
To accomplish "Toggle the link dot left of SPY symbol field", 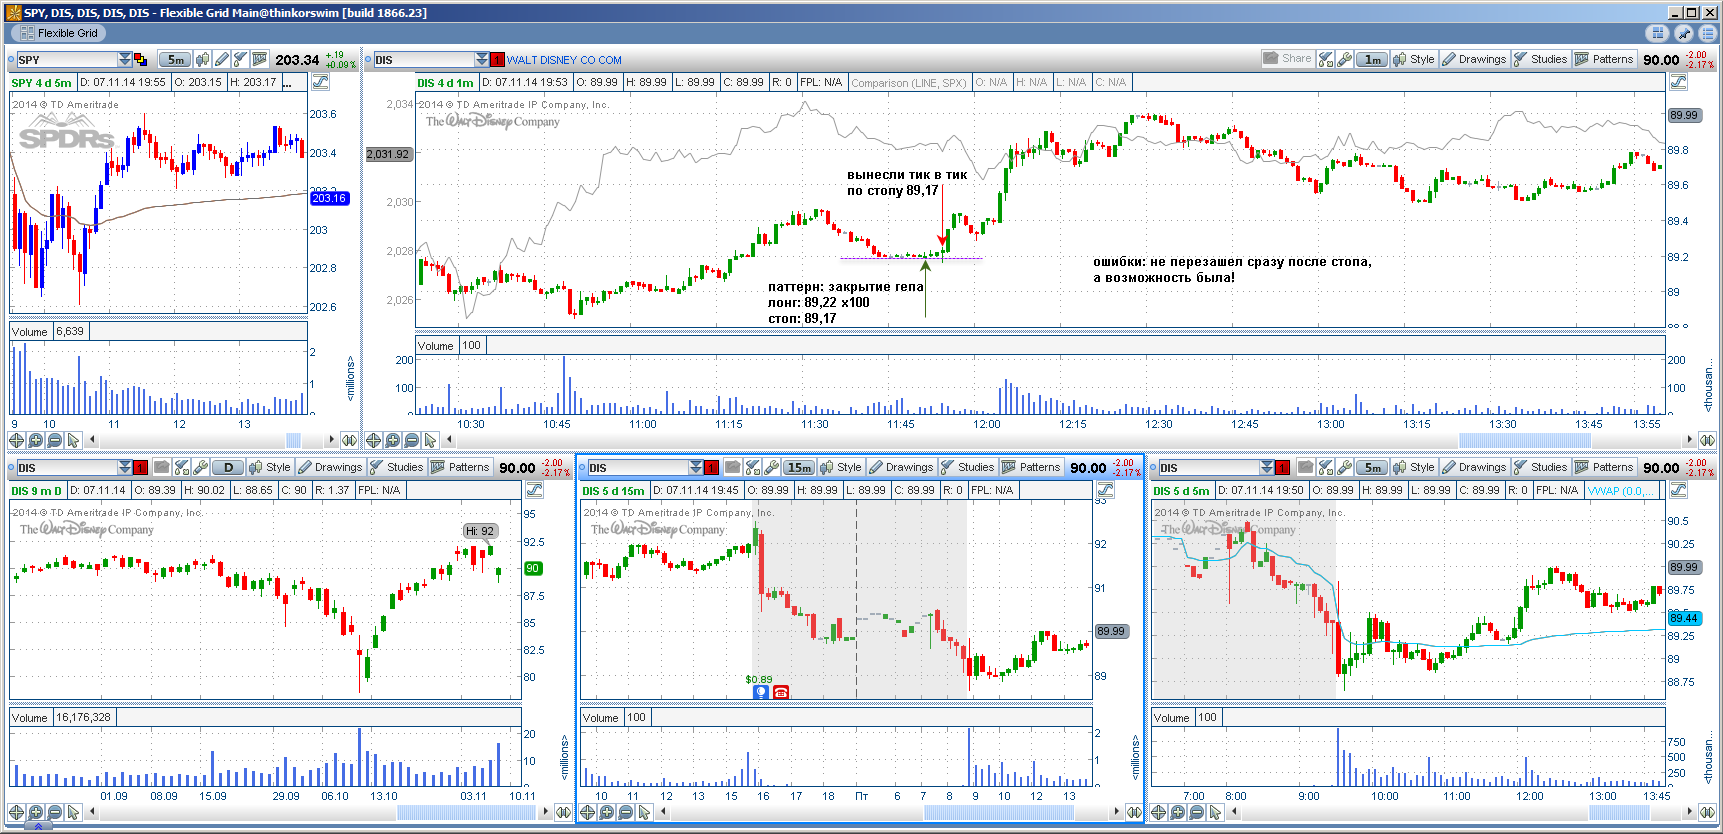I will [12, 60].
